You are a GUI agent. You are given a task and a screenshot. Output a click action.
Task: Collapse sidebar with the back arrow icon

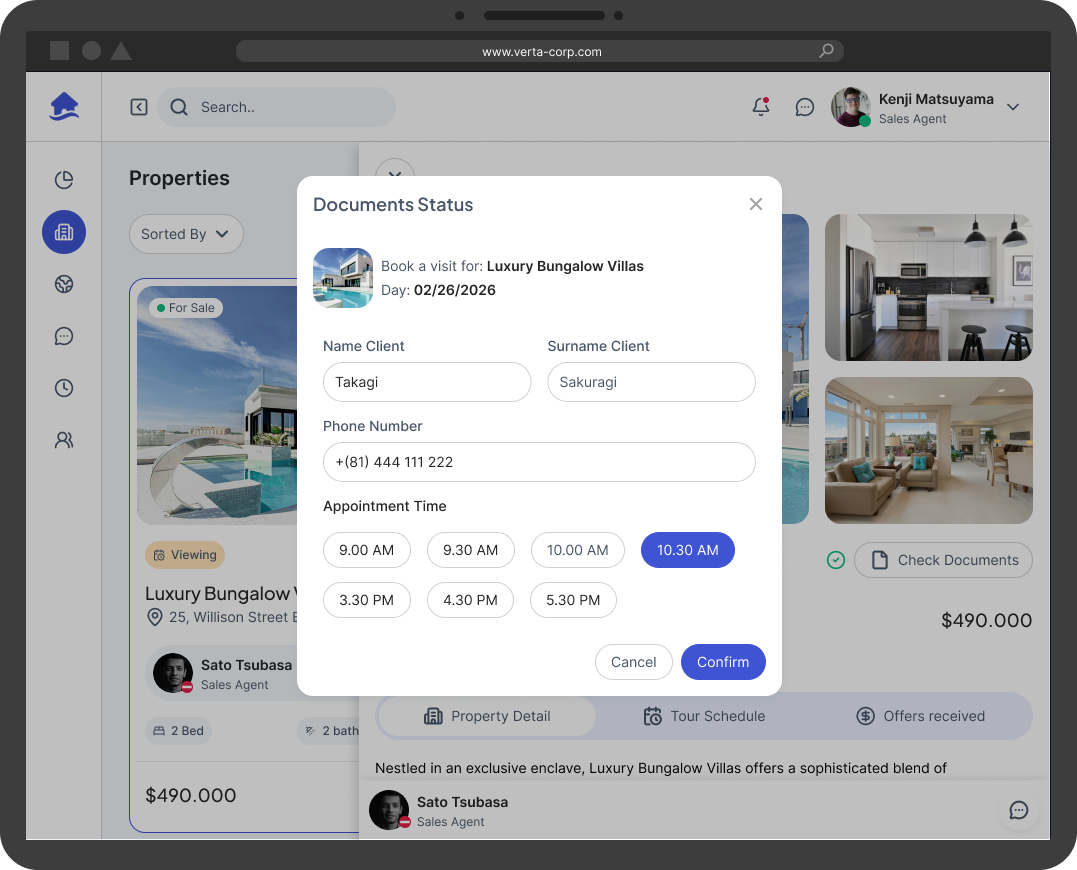[x=139, y=107]
